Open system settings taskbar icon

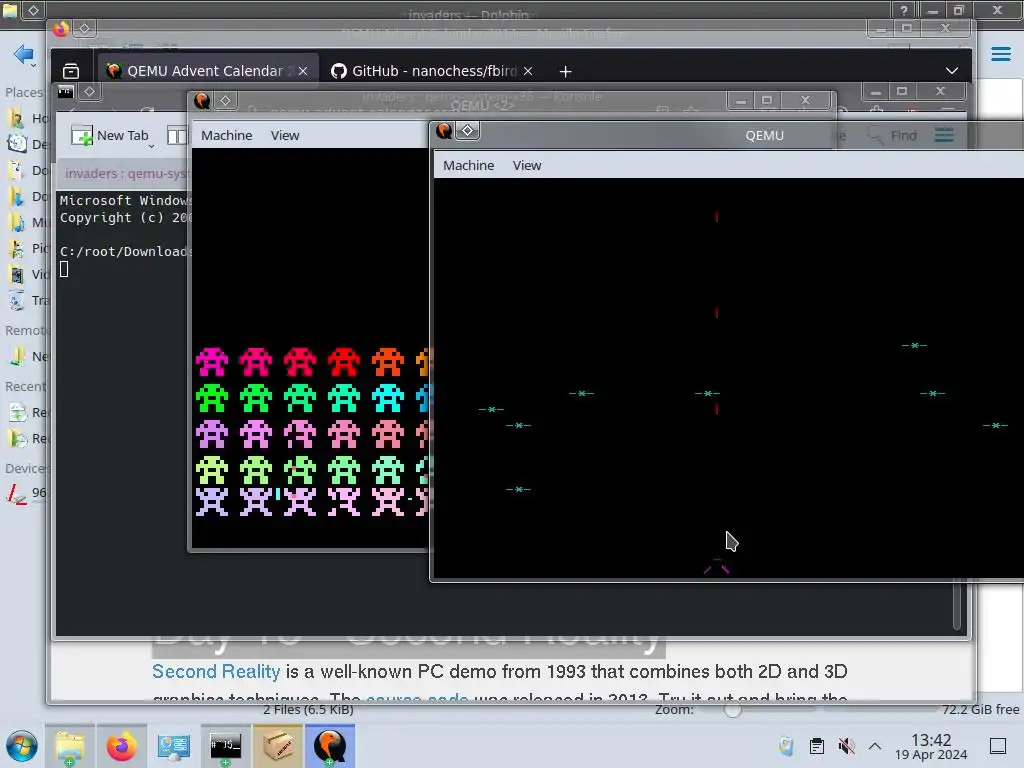[x=173, y=746]
